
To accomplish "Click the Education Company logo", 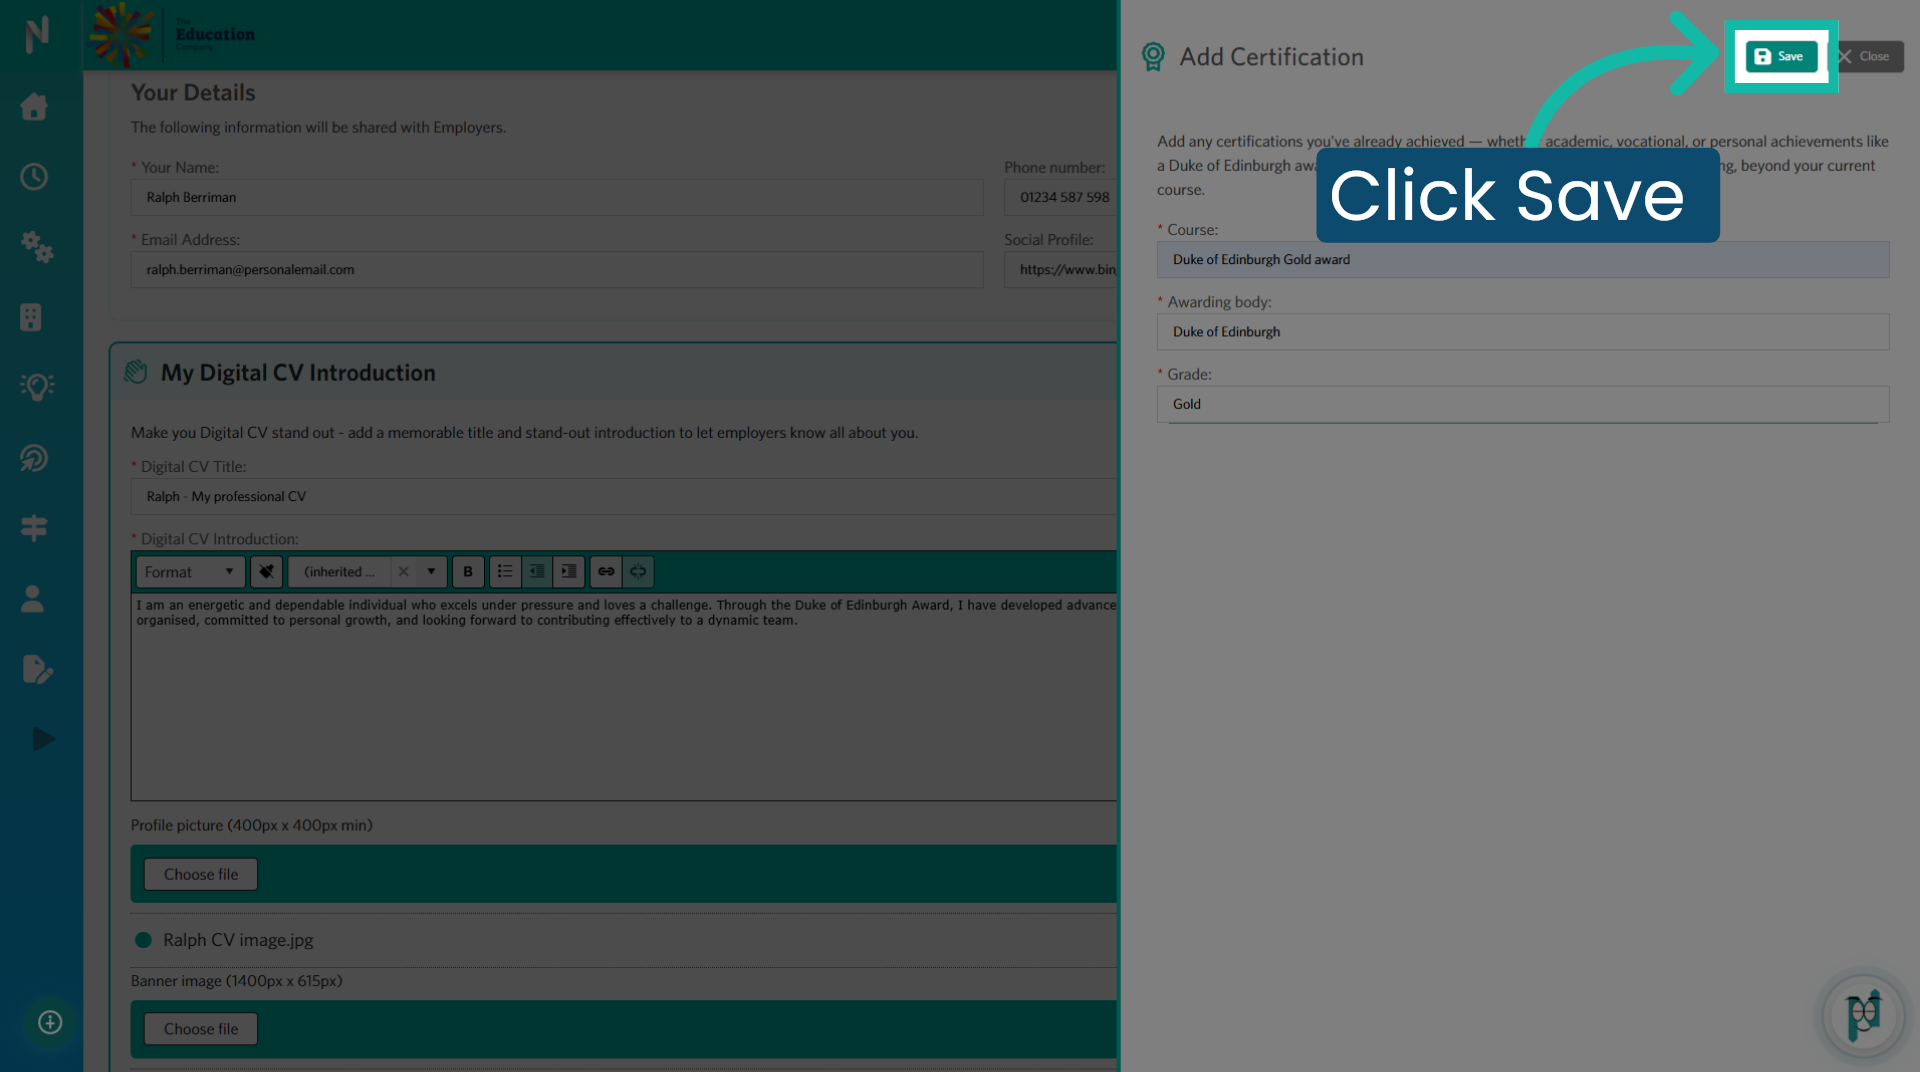I will click(x=172, y=34).
